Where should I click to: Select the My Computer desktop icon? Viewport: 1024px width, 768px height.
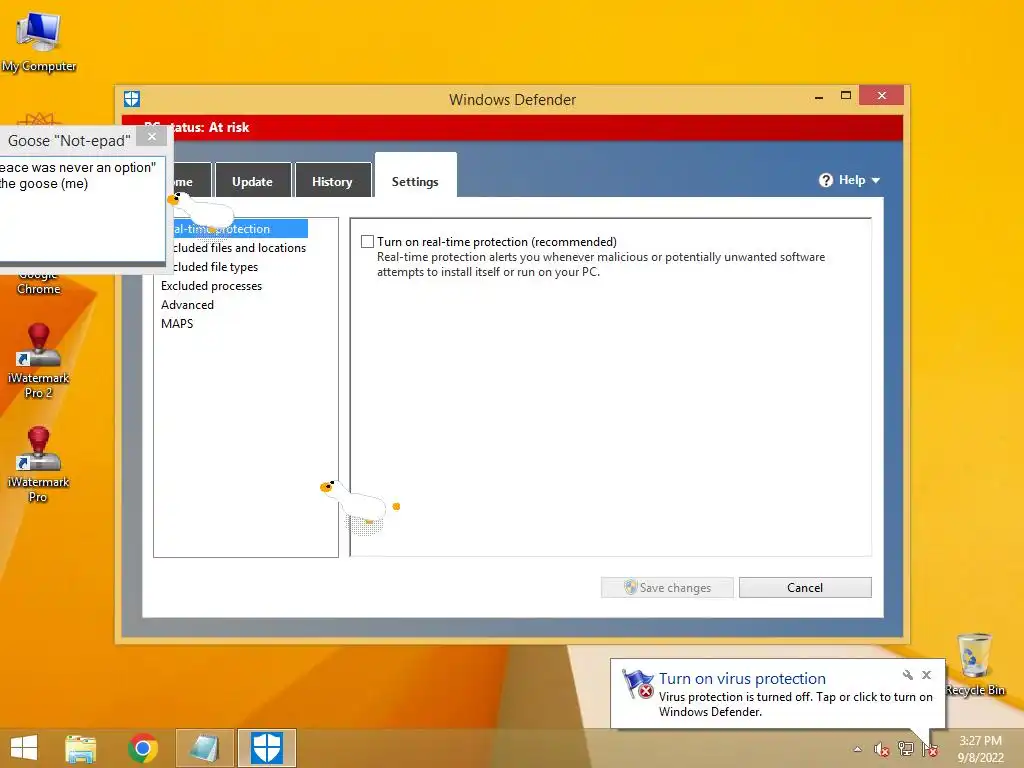[x=39, y=42]
